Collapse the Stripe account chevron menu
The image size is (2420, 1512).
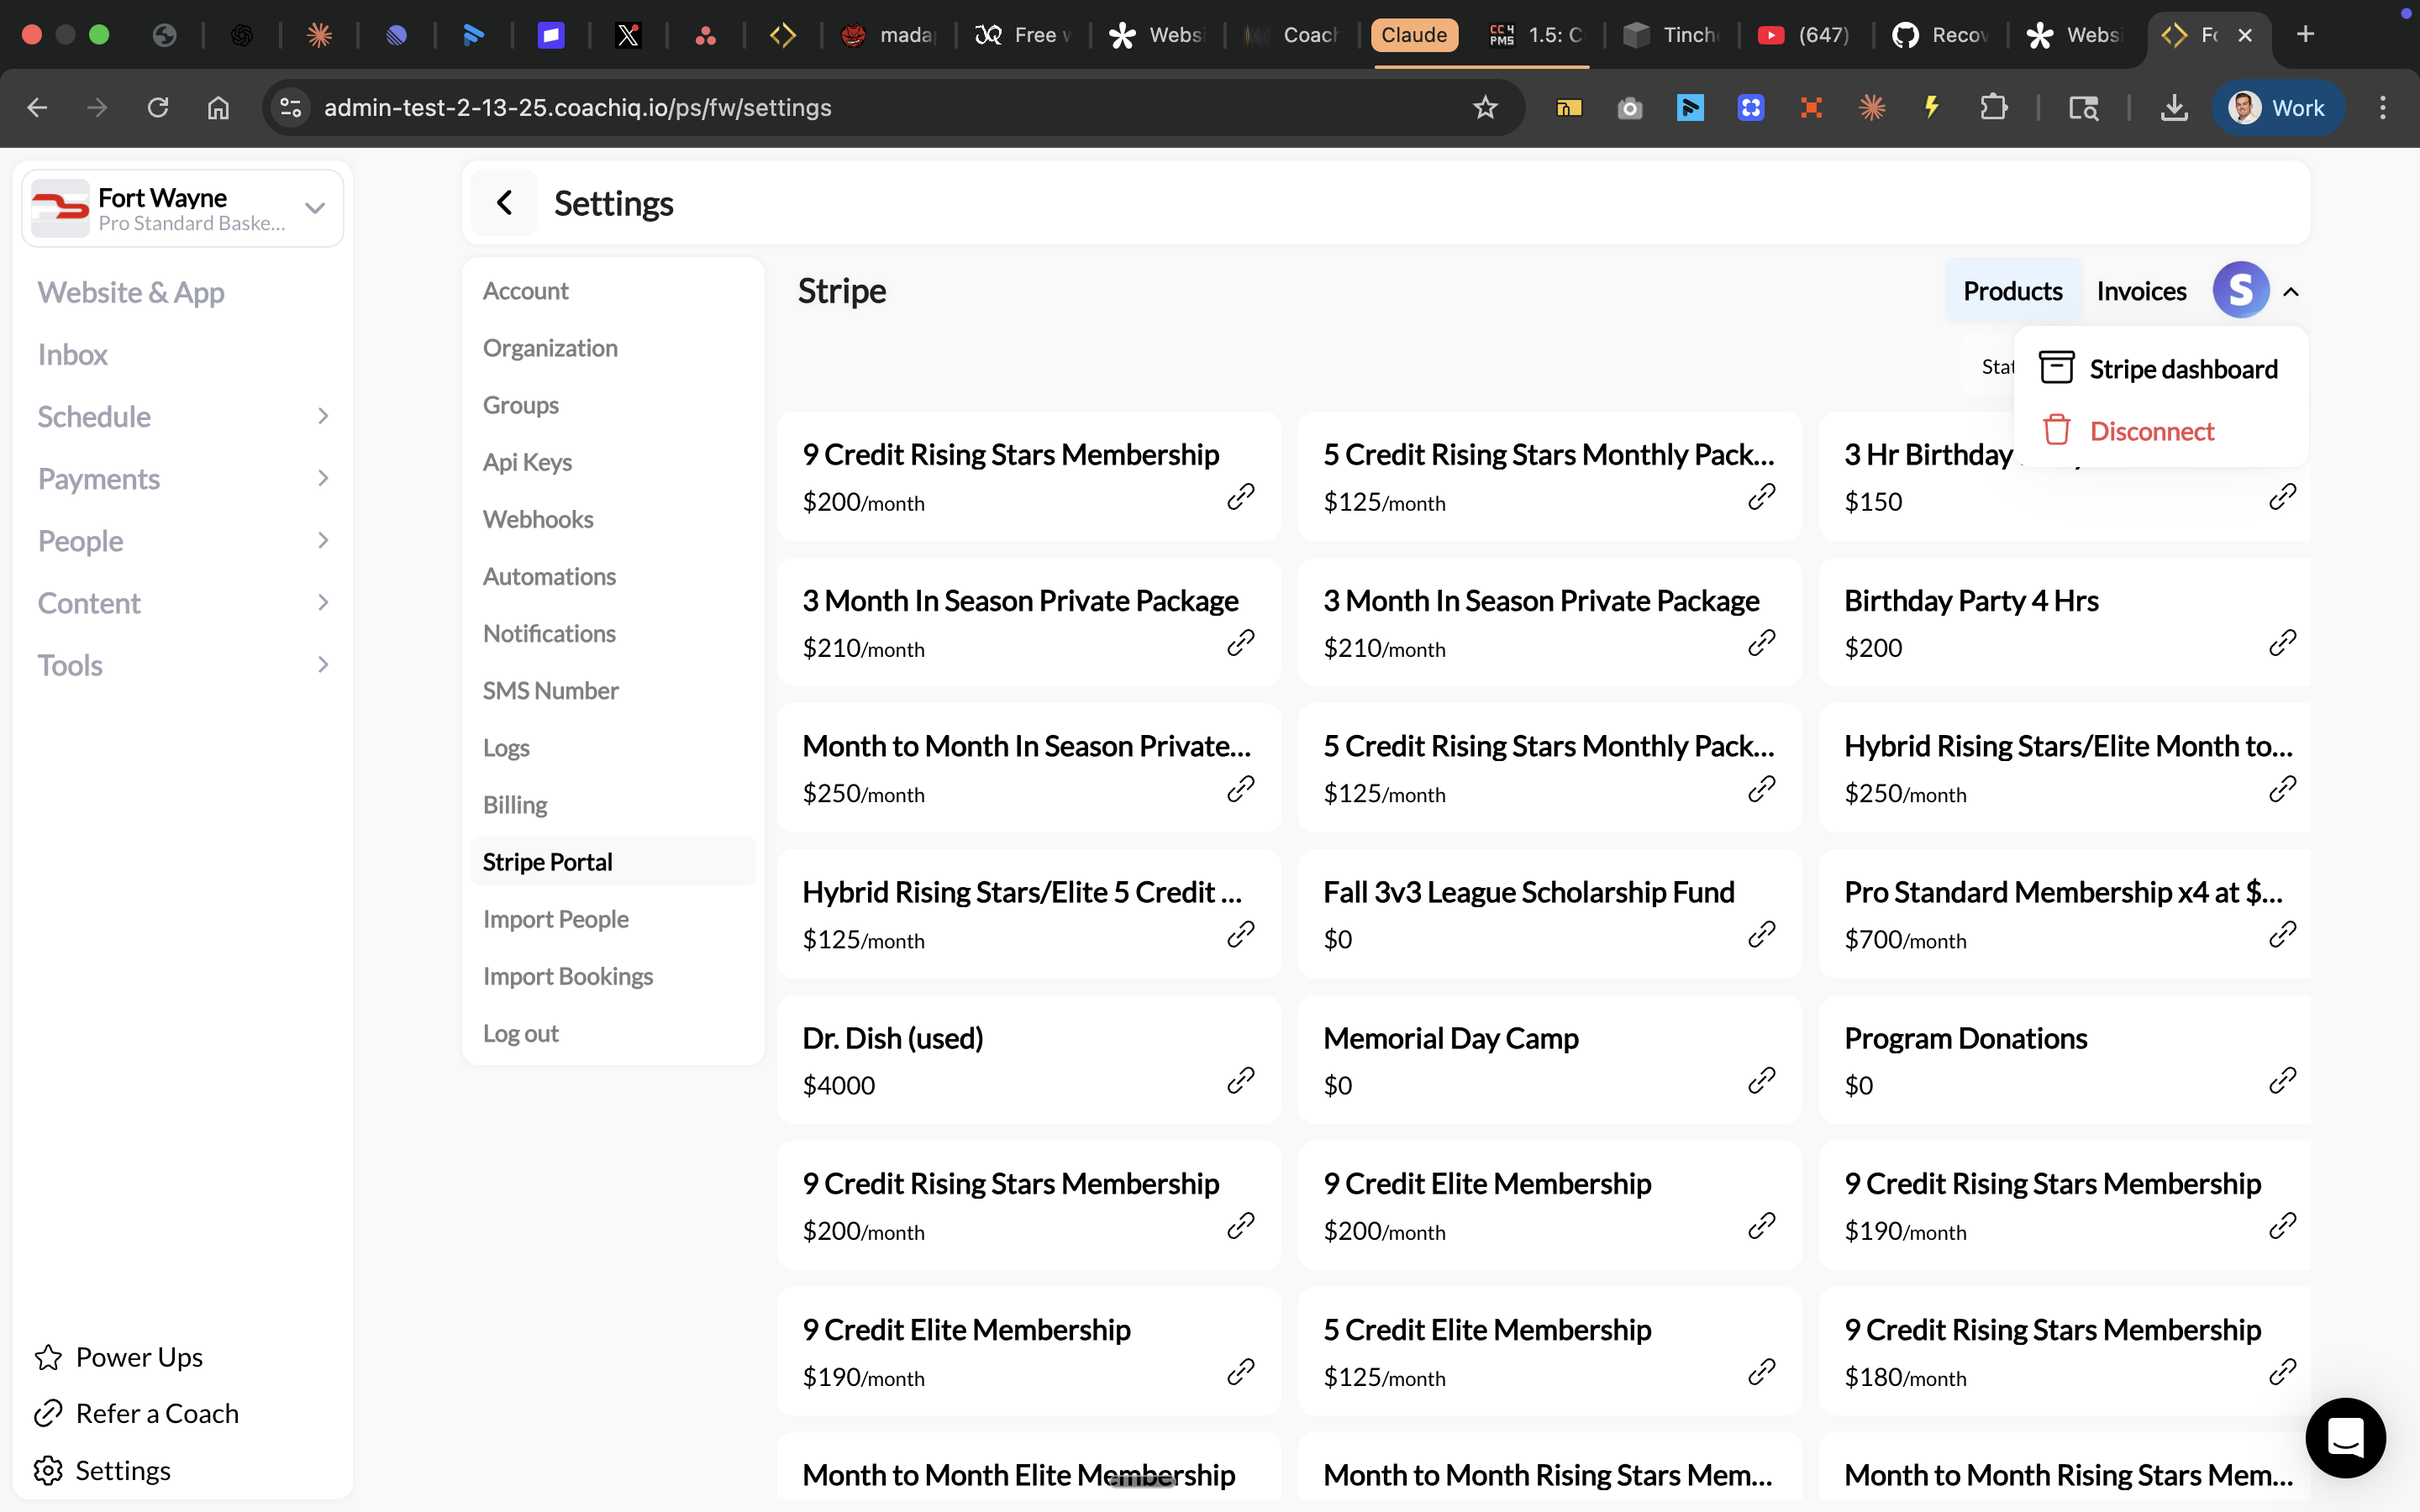[x=2291, y=291]
